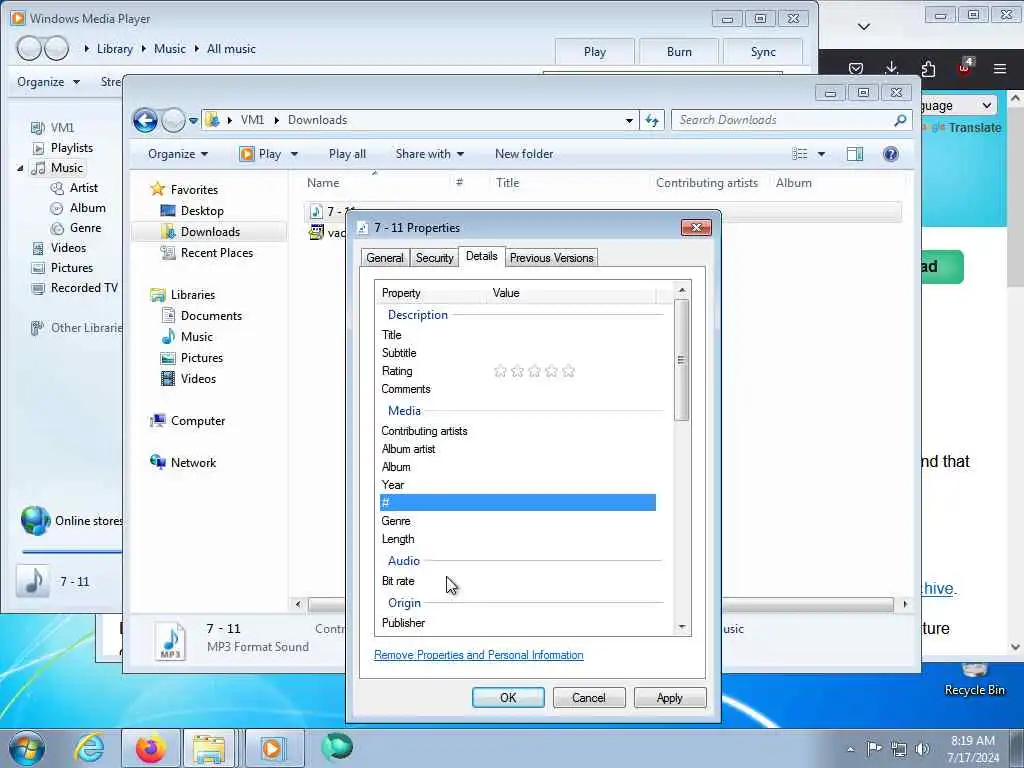This screenshot has width=1024, height=768.
Task: Open Firefox hamburger menu icon
Action: click(x=999, y=68)
